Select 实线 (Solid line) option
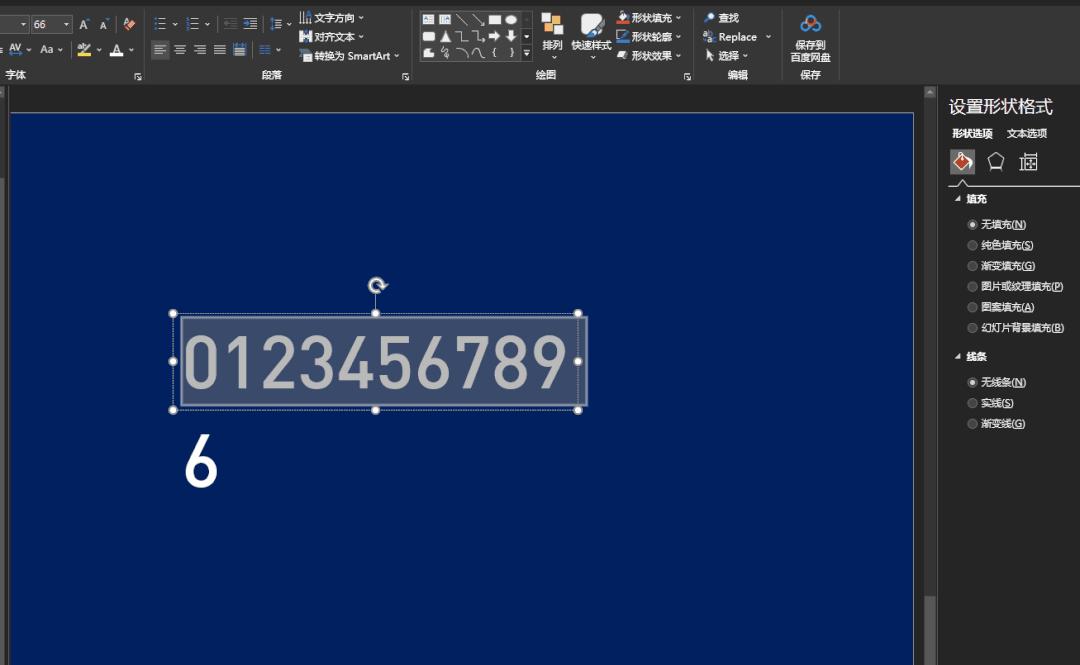 [x=990, y=402]
